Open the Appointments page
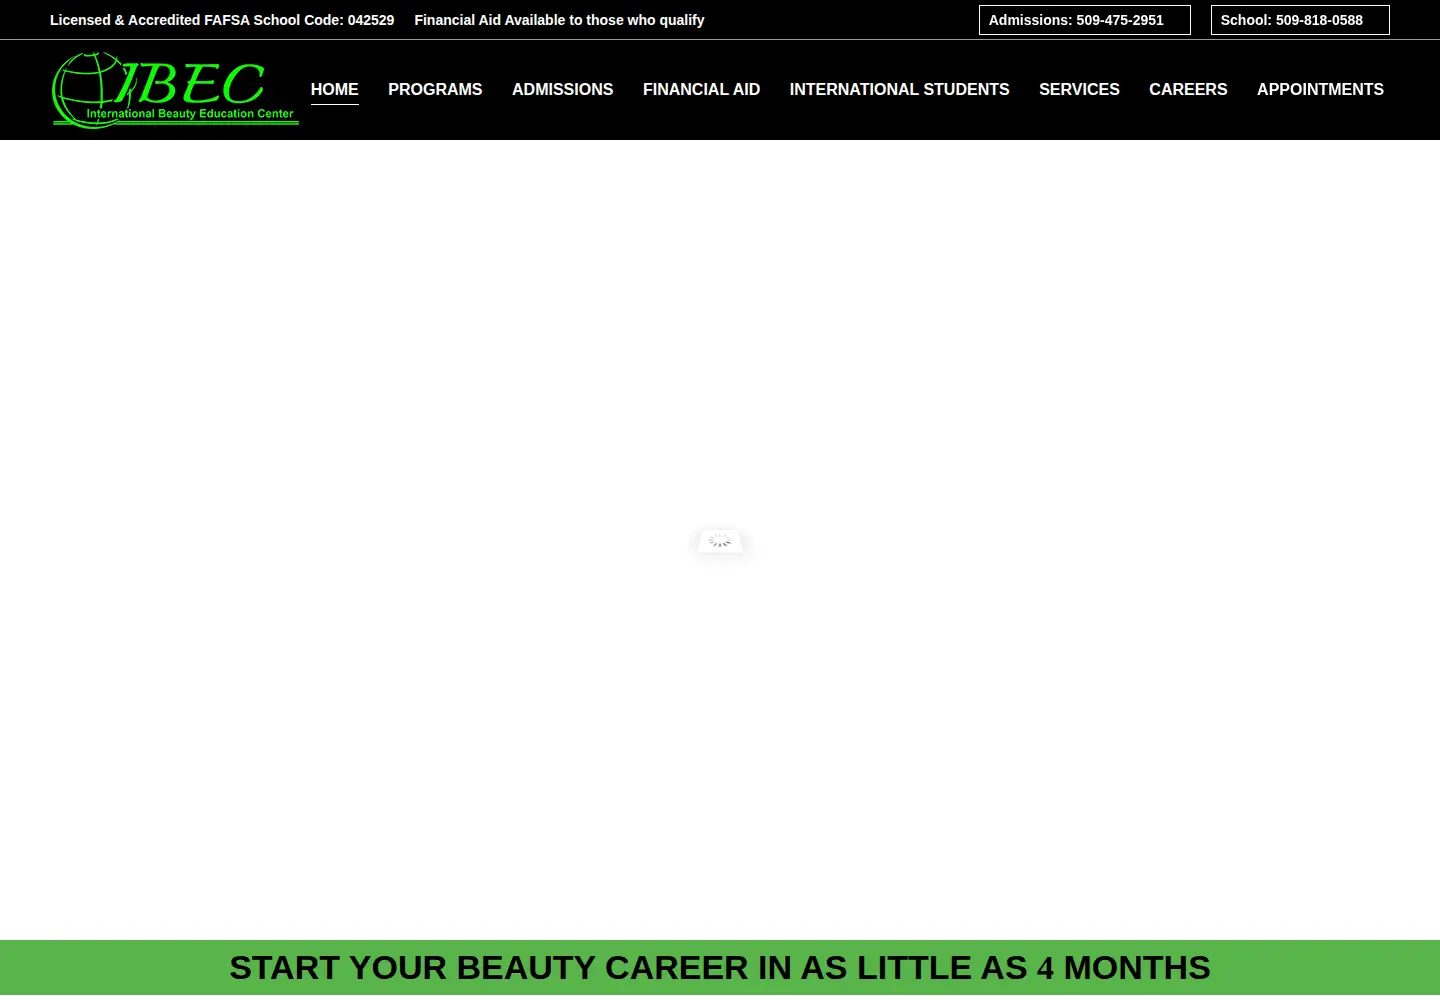 tap(1320, 89)
